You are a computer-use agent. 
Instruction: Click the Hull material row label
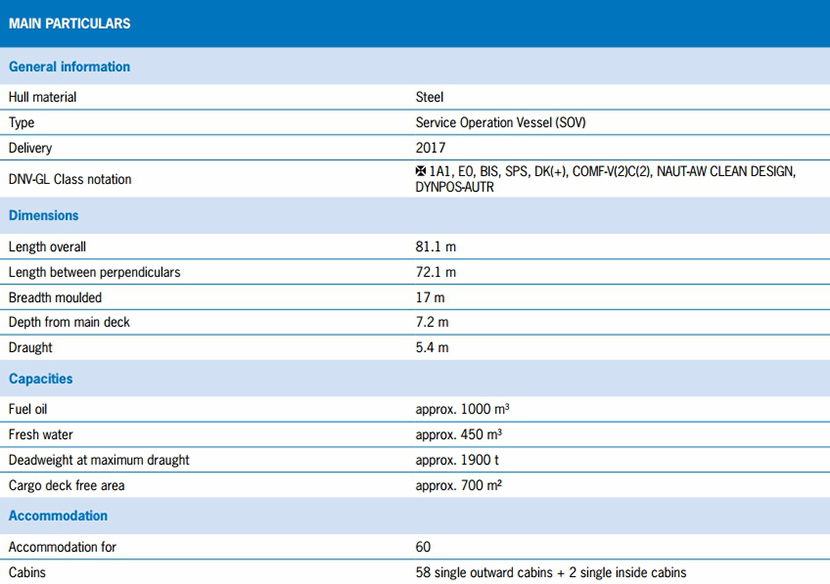43,98
